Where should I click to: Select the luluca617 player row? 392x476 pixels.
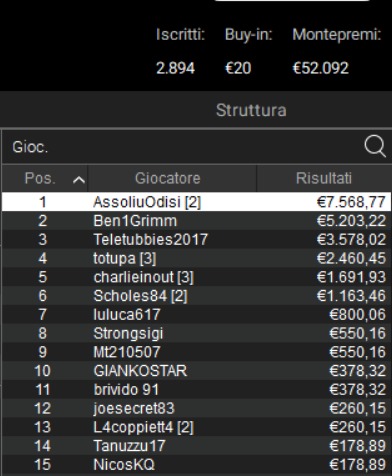(x=196, y=314)
